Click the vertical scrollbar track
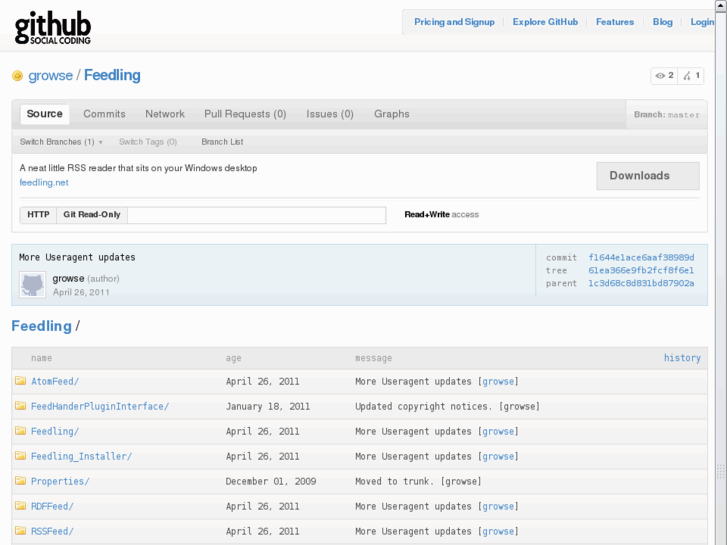Image resolution: width=727 pixels, height=545 pixels. click(721, 278)
